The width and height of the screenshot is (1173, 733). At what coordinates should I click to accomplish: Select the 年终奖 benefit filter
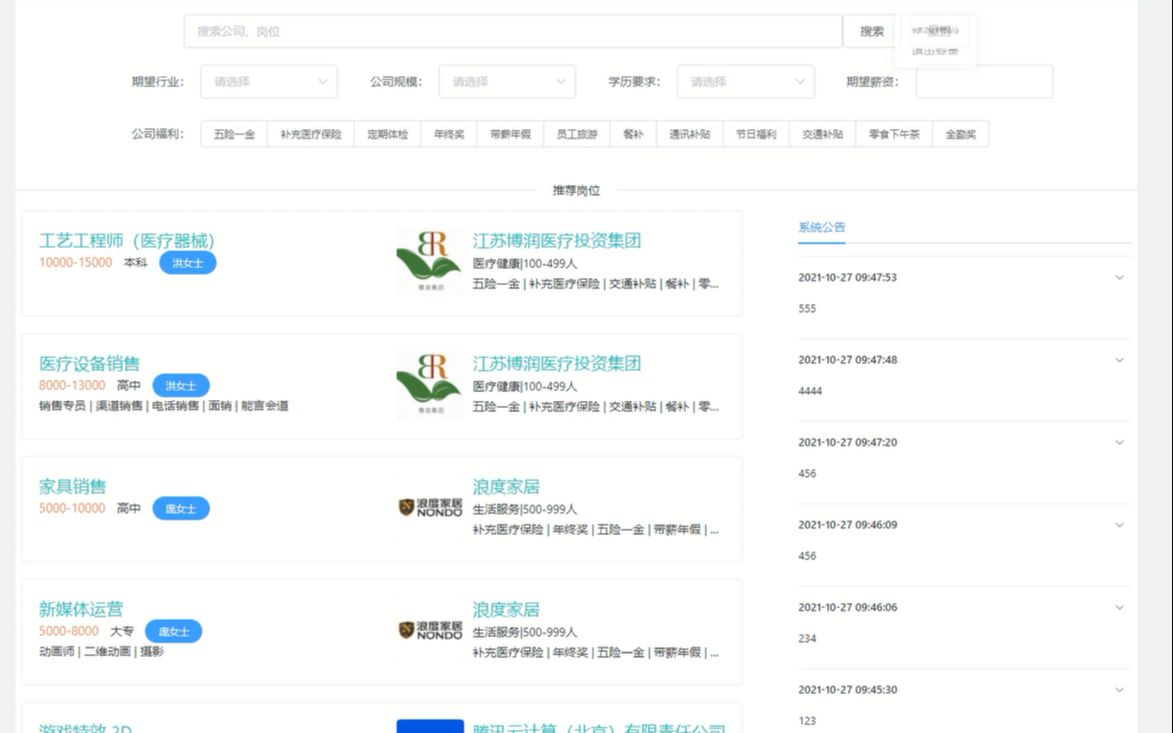click(449, 132)
